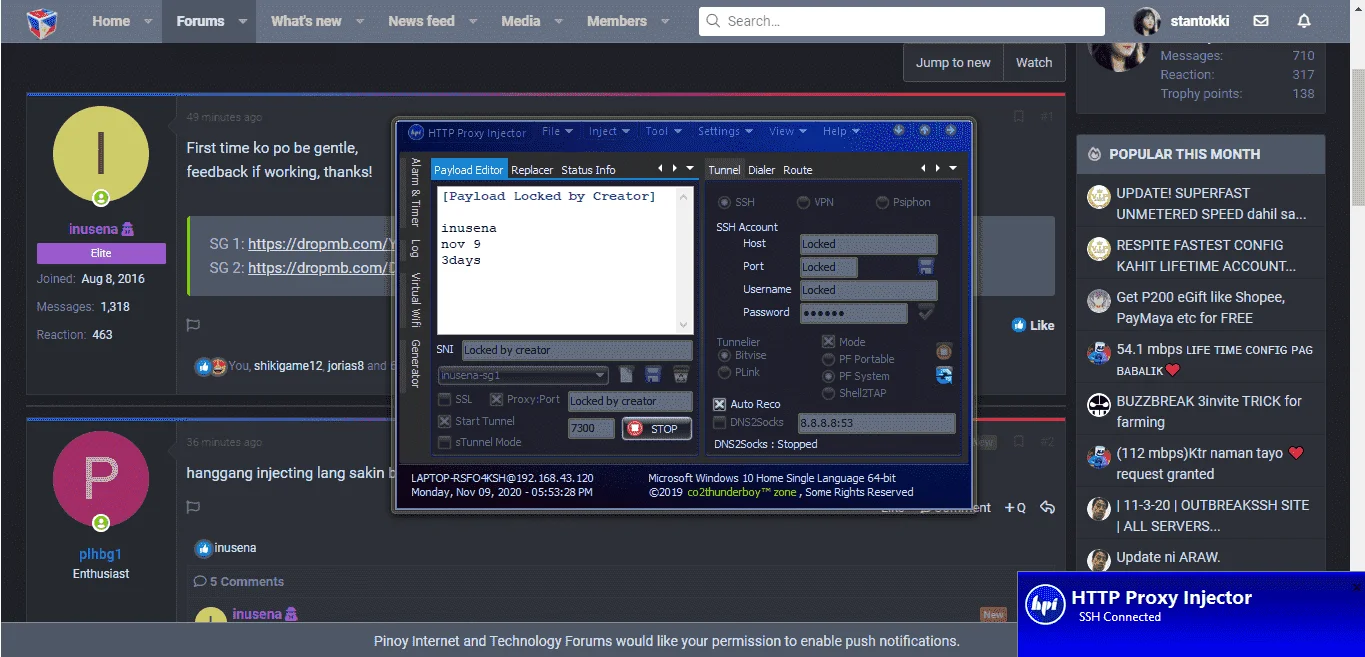The image size is (1365, 657).
Task: Select the Shell2TAP mode
Action: 828,393
